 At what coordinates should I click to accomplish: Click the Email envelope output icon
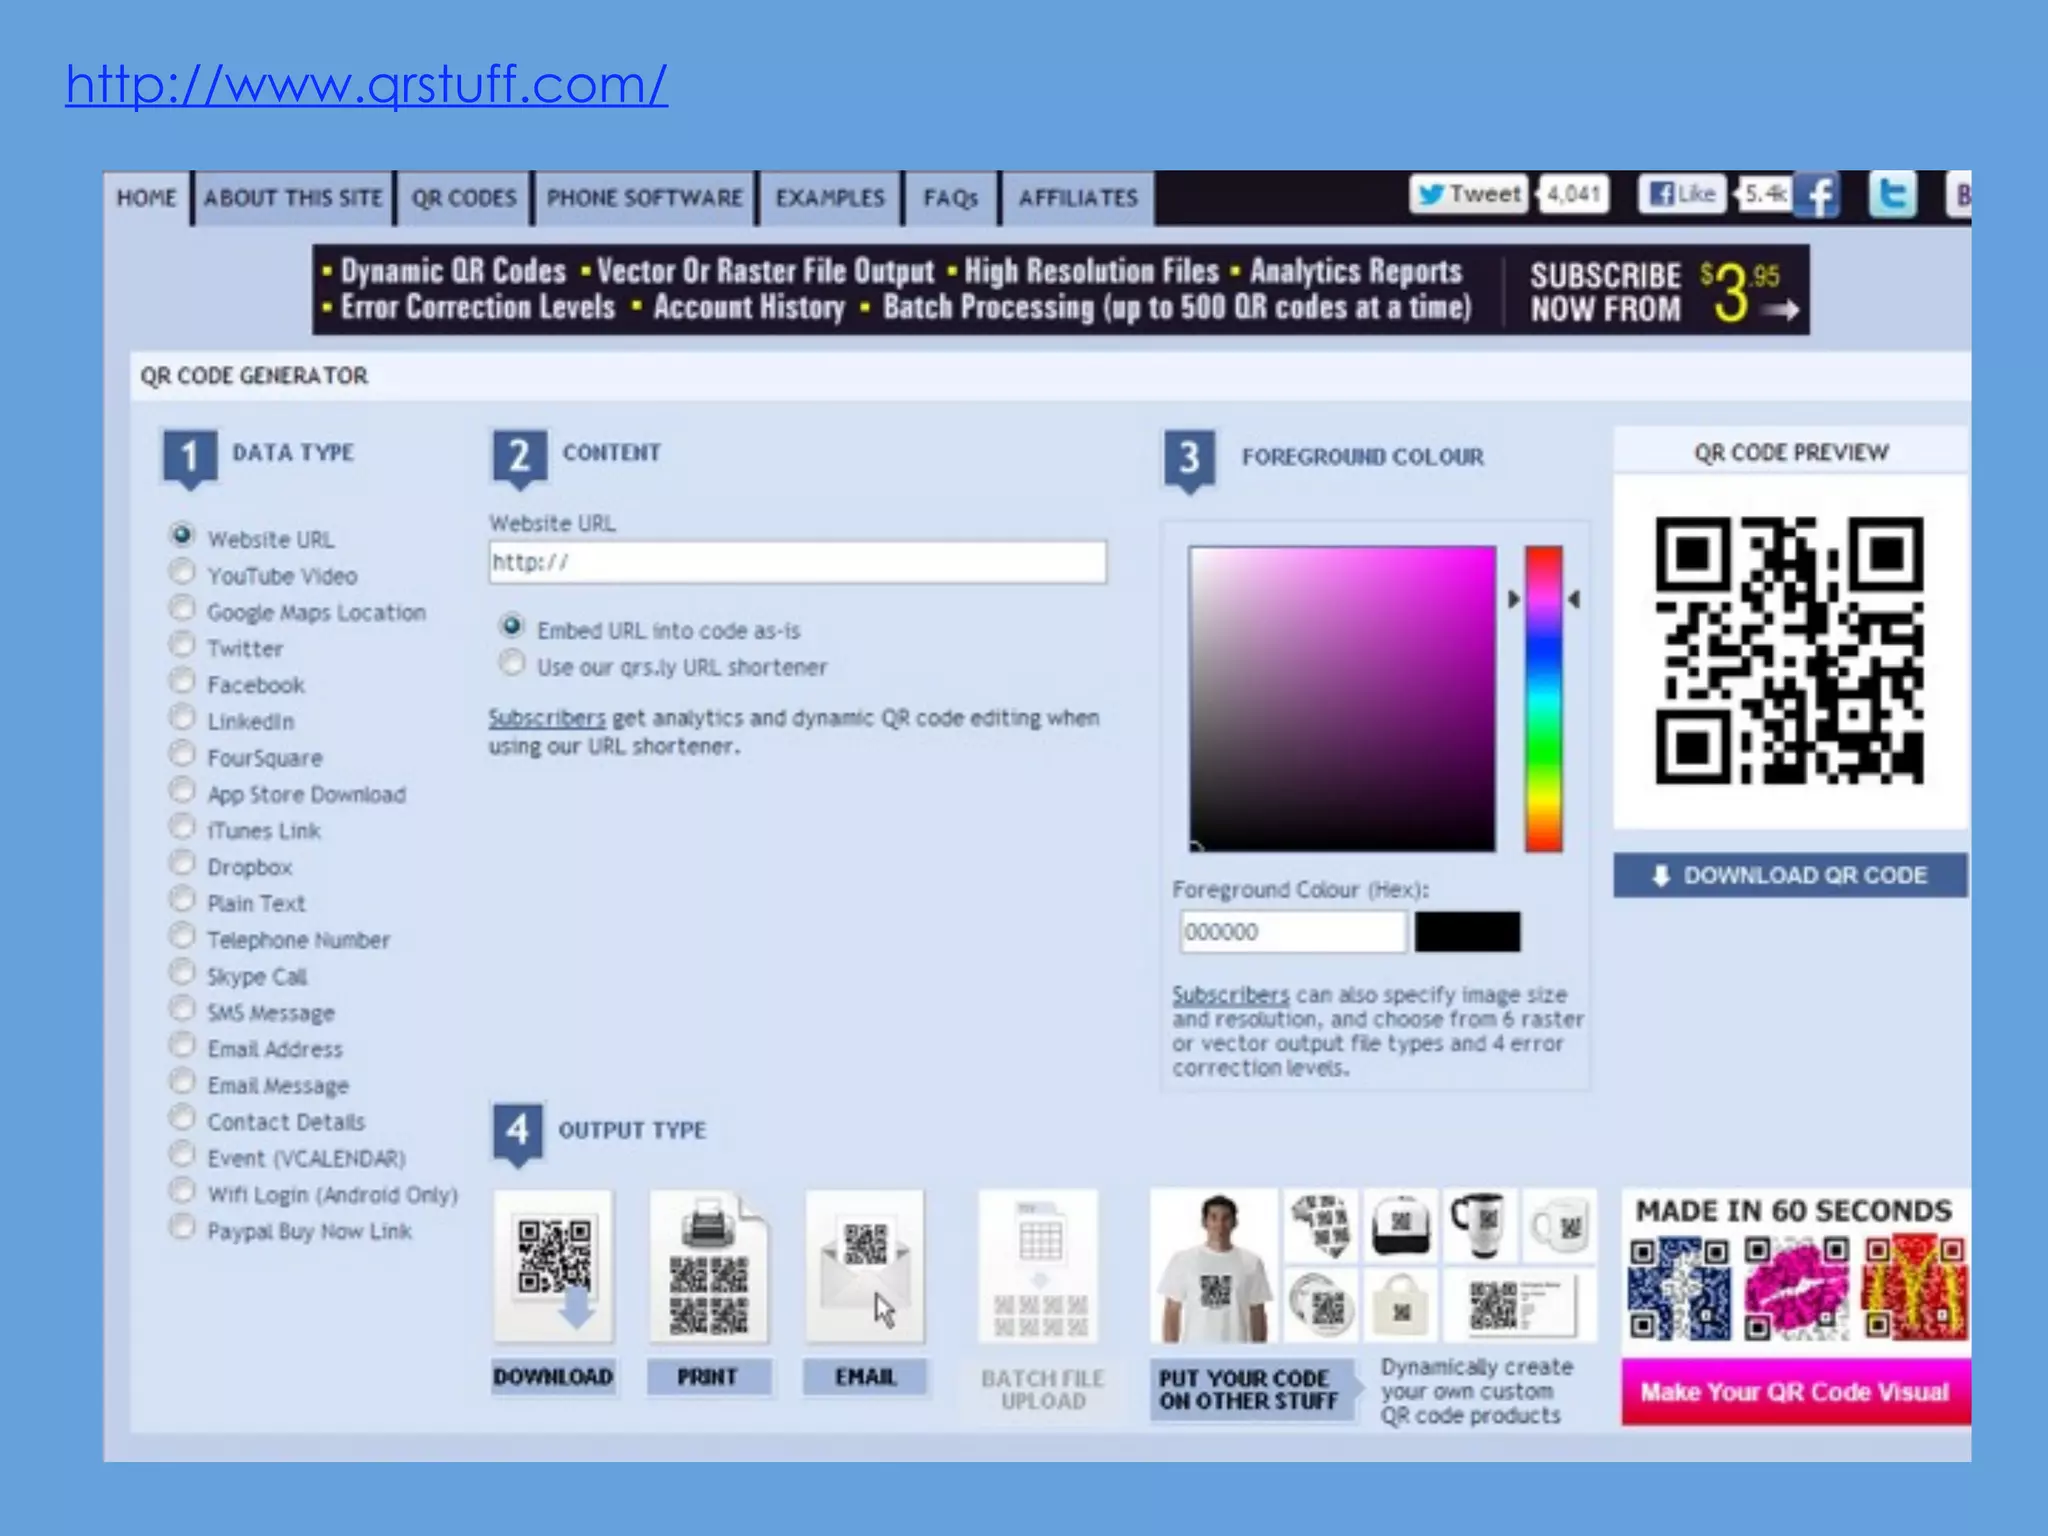coord(865,1266)
